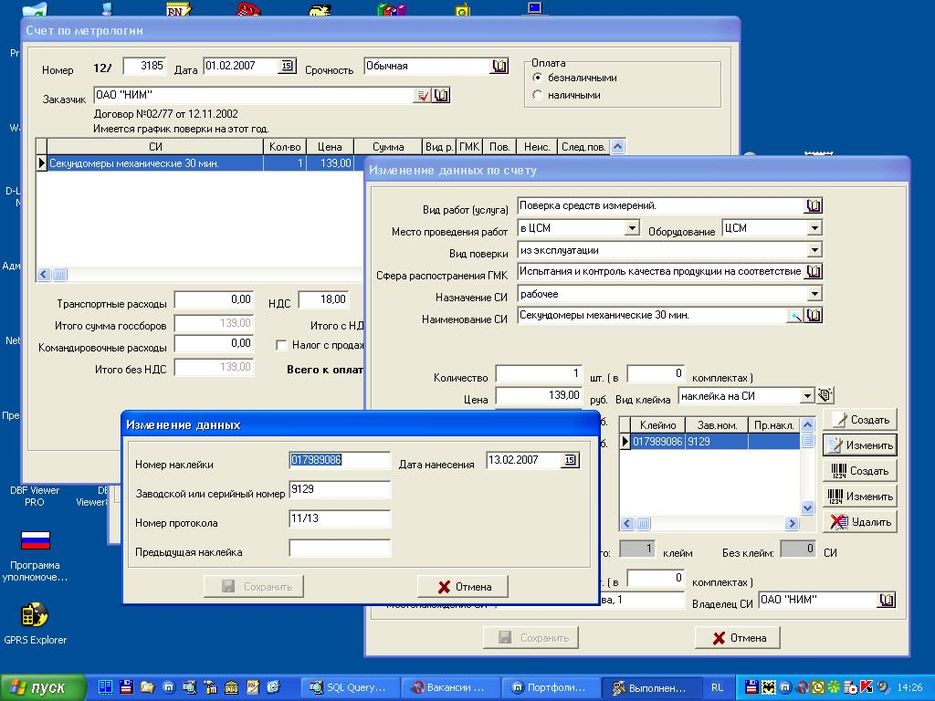
Task: Click Номер наклейки field 017989086
Action: pos(339,460)
